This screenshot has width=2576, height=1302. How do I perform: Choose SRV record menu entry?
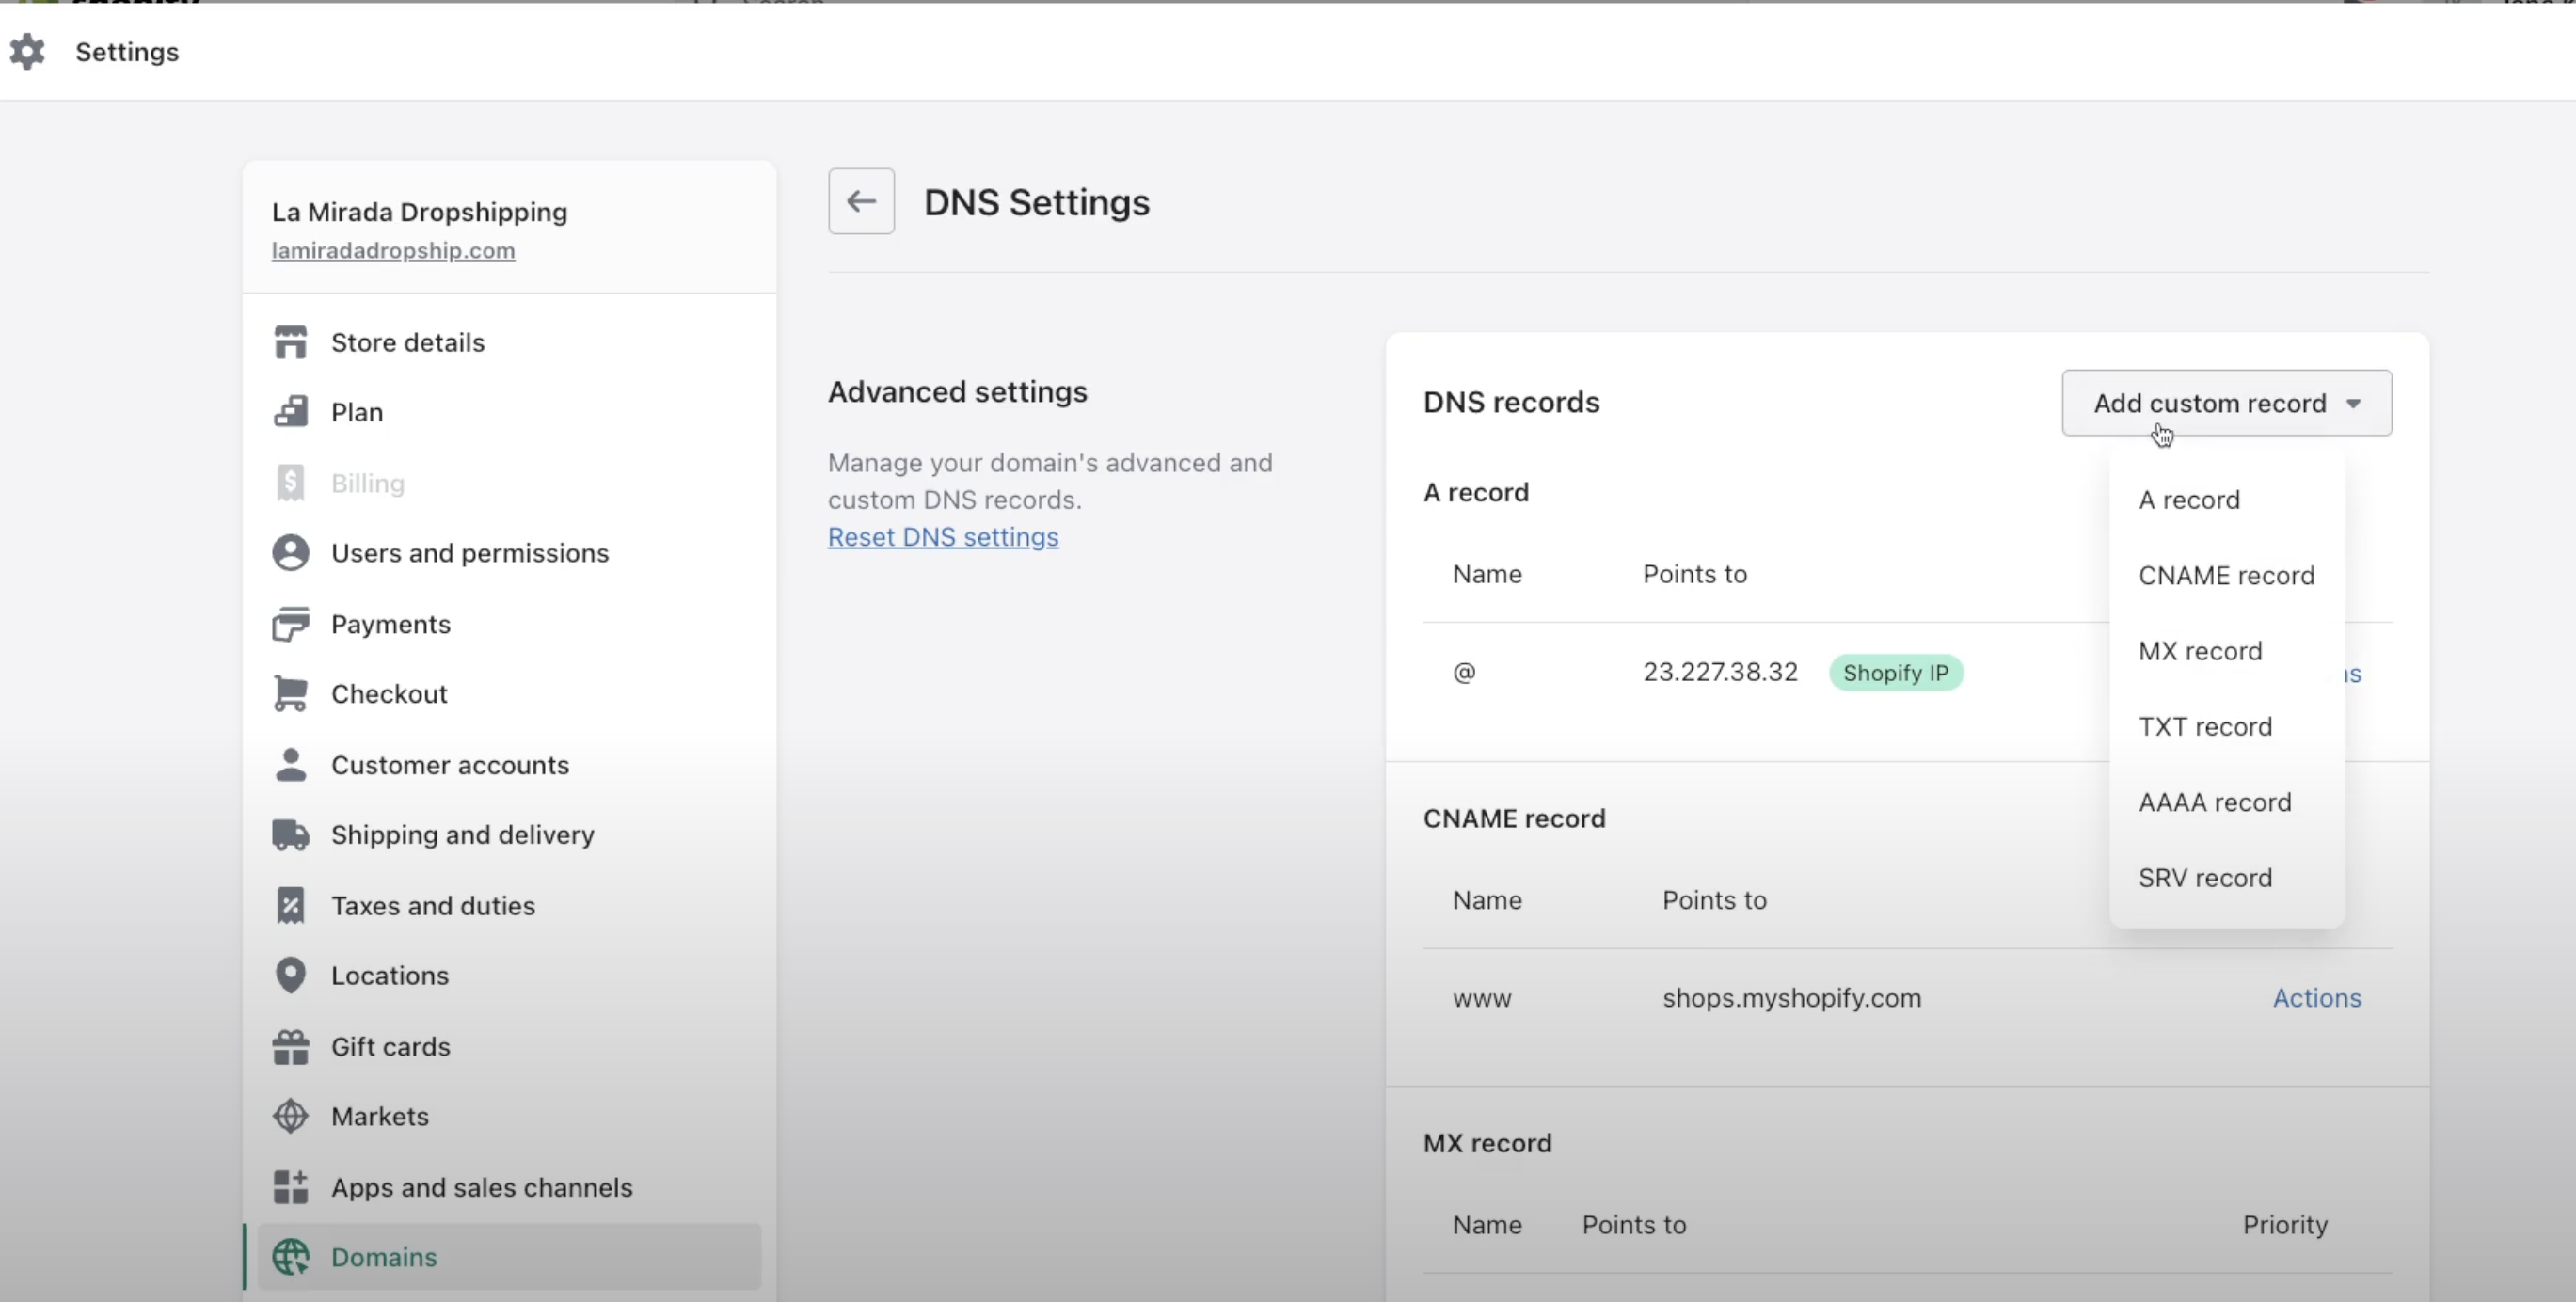coord(2204,878)
